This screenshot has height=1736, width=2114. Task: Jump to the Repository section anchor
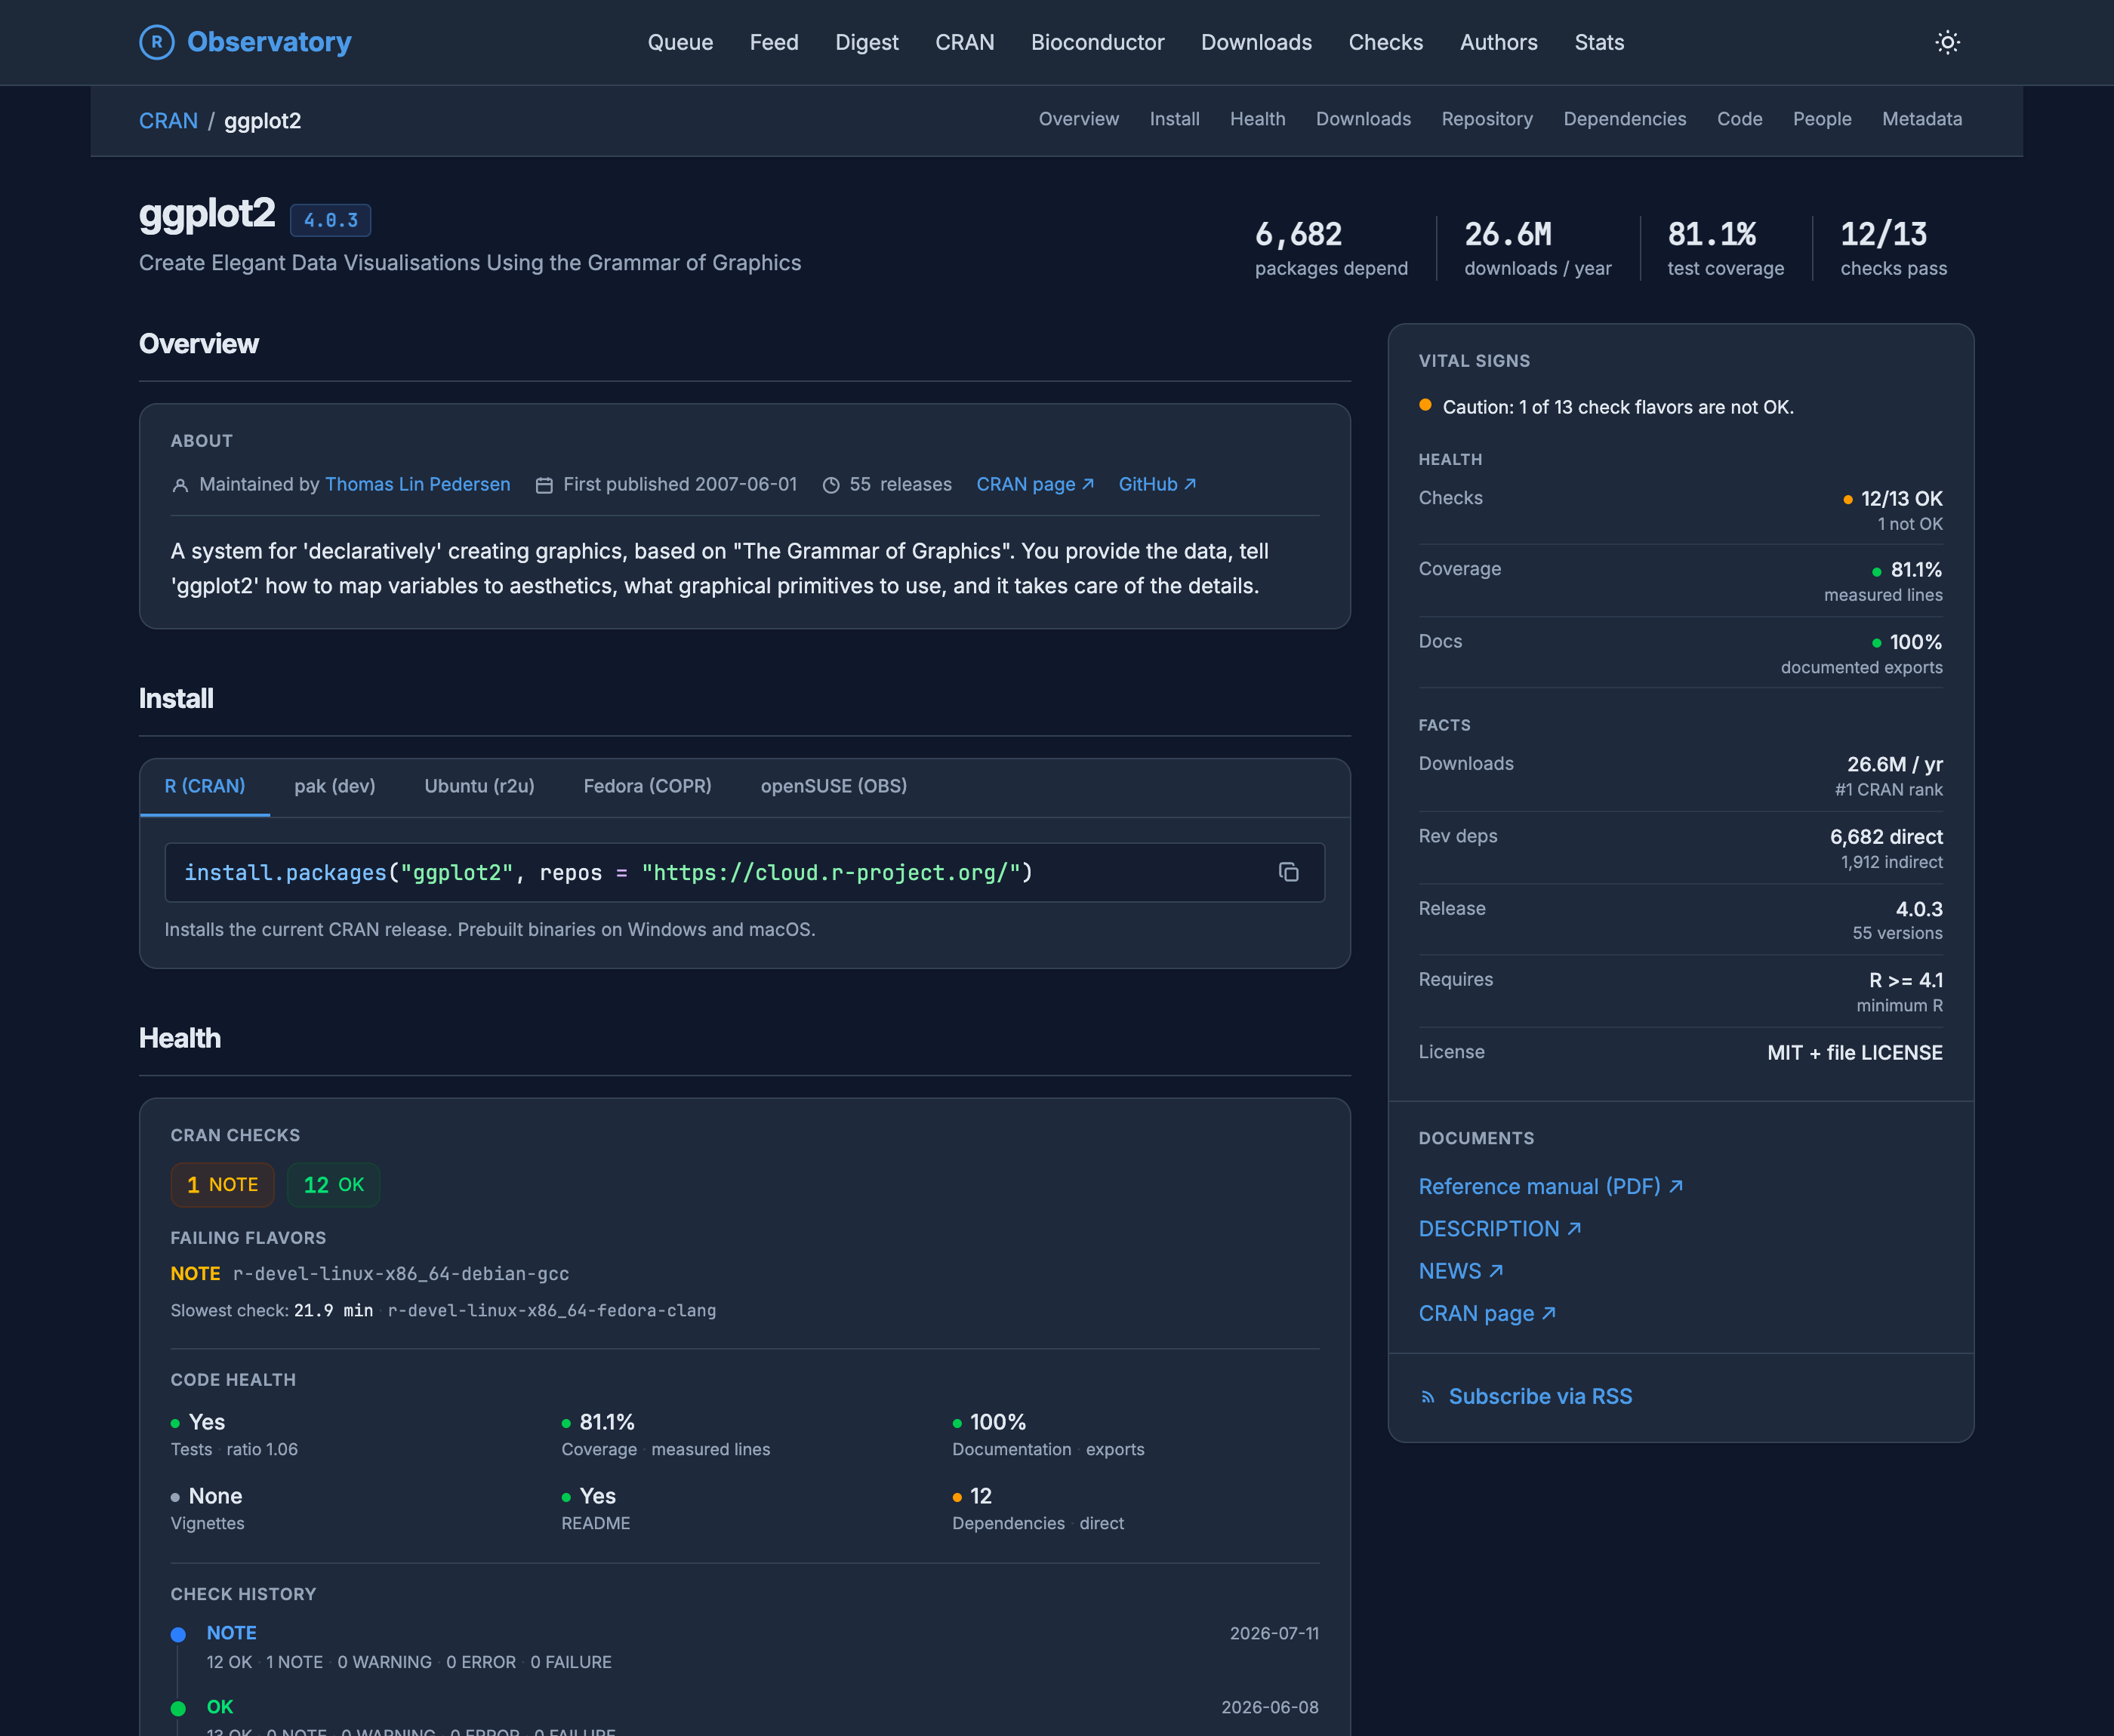click(1487, 119)
